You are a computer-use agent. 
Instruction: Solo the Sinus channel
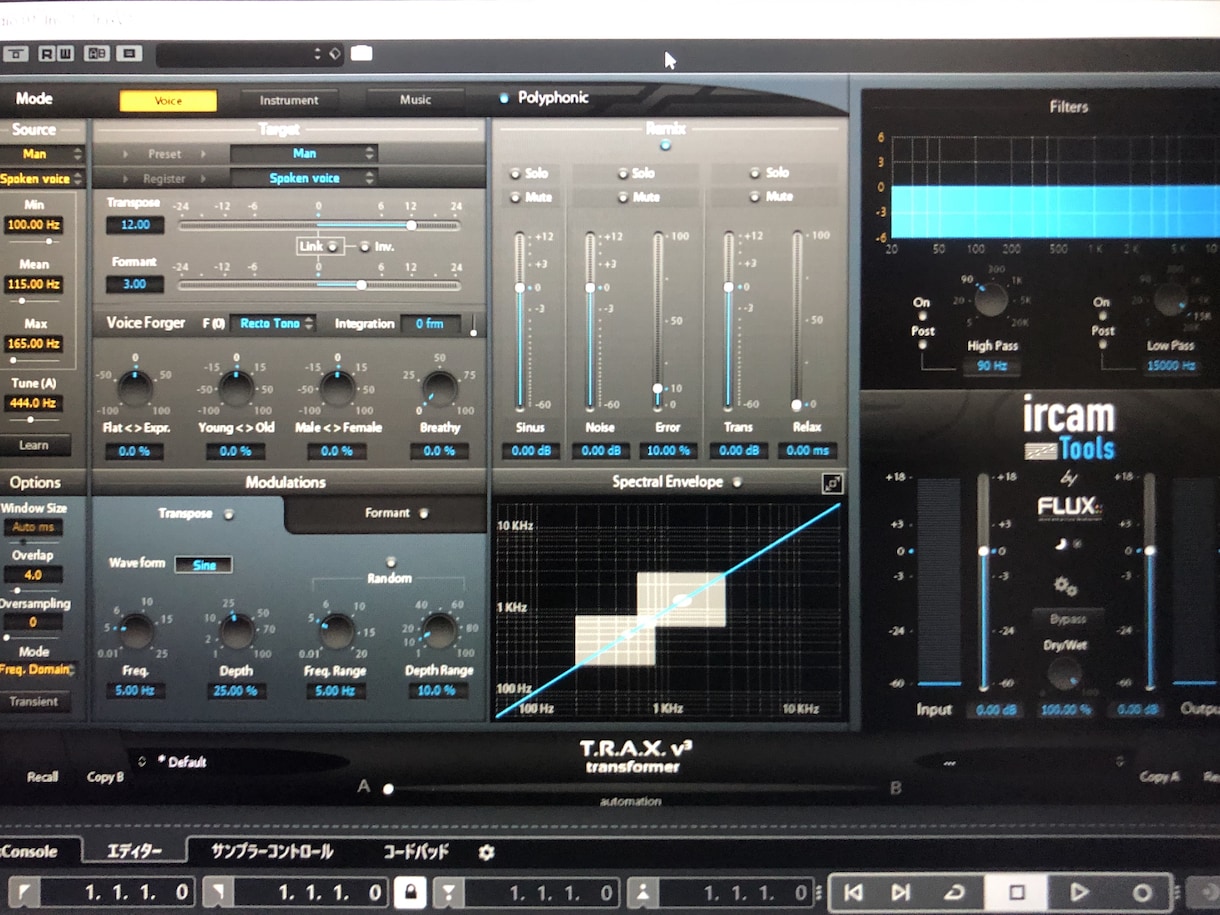tap(516, 173)
